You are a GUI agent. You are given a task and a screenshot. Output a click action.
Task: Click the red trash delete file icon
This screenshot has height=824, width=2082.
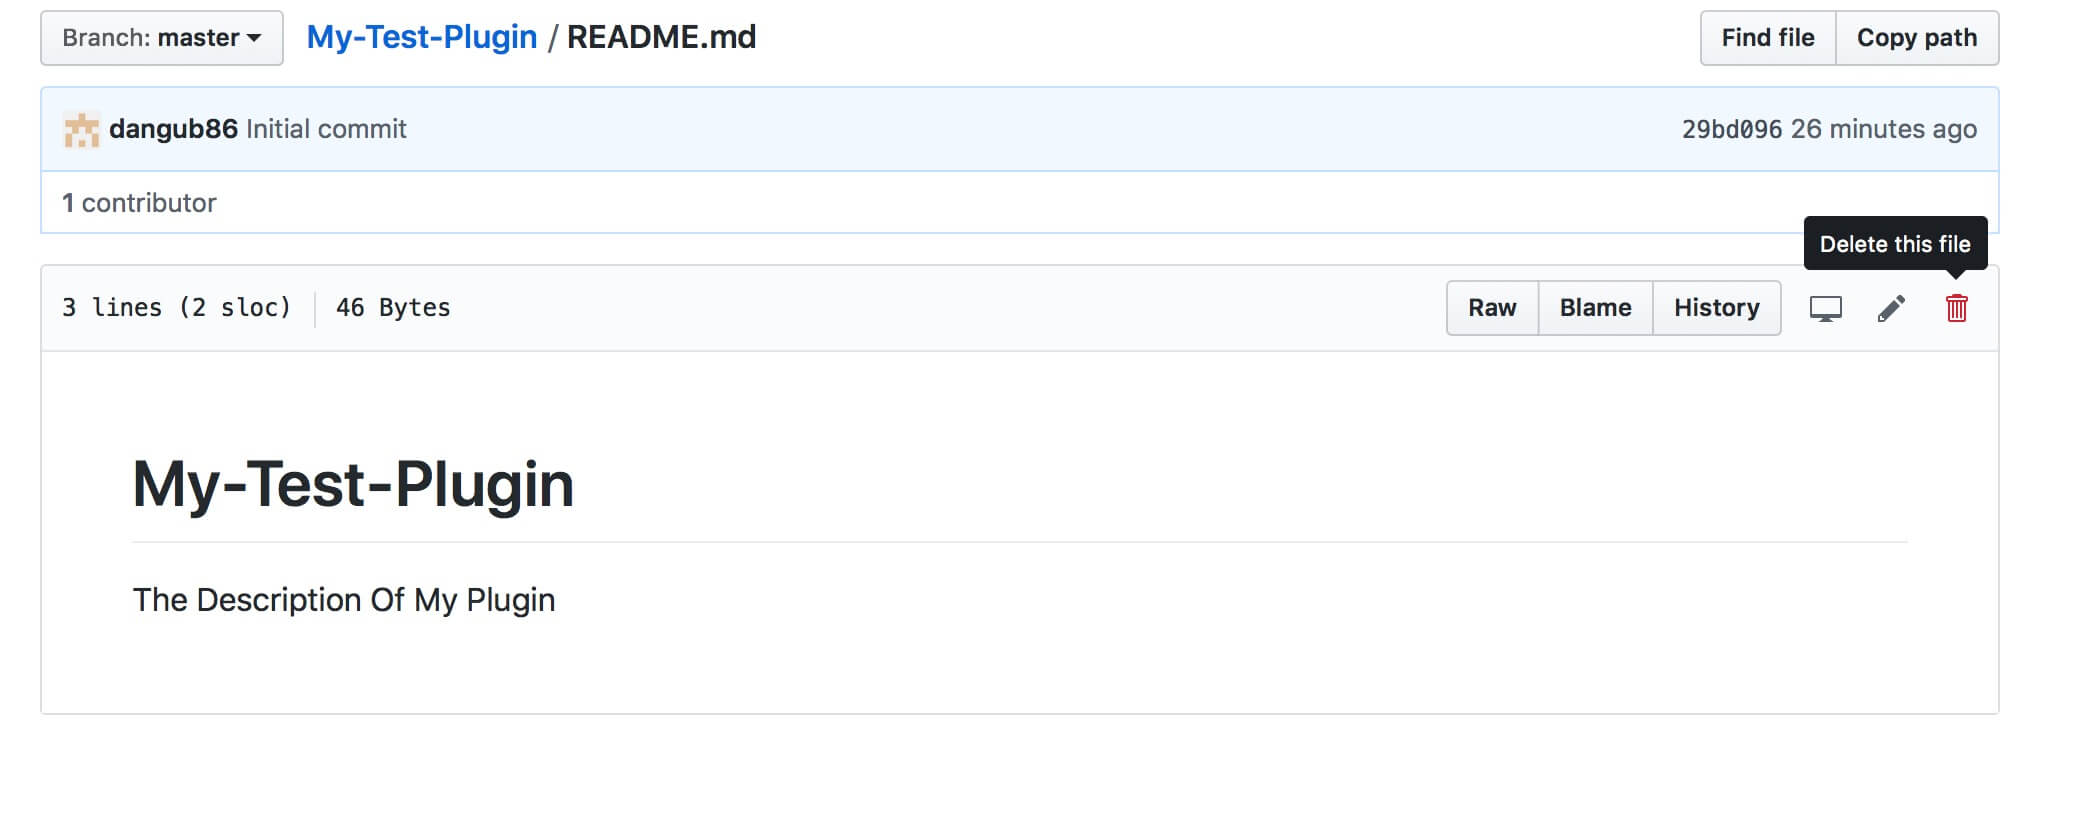(1956, 308)
